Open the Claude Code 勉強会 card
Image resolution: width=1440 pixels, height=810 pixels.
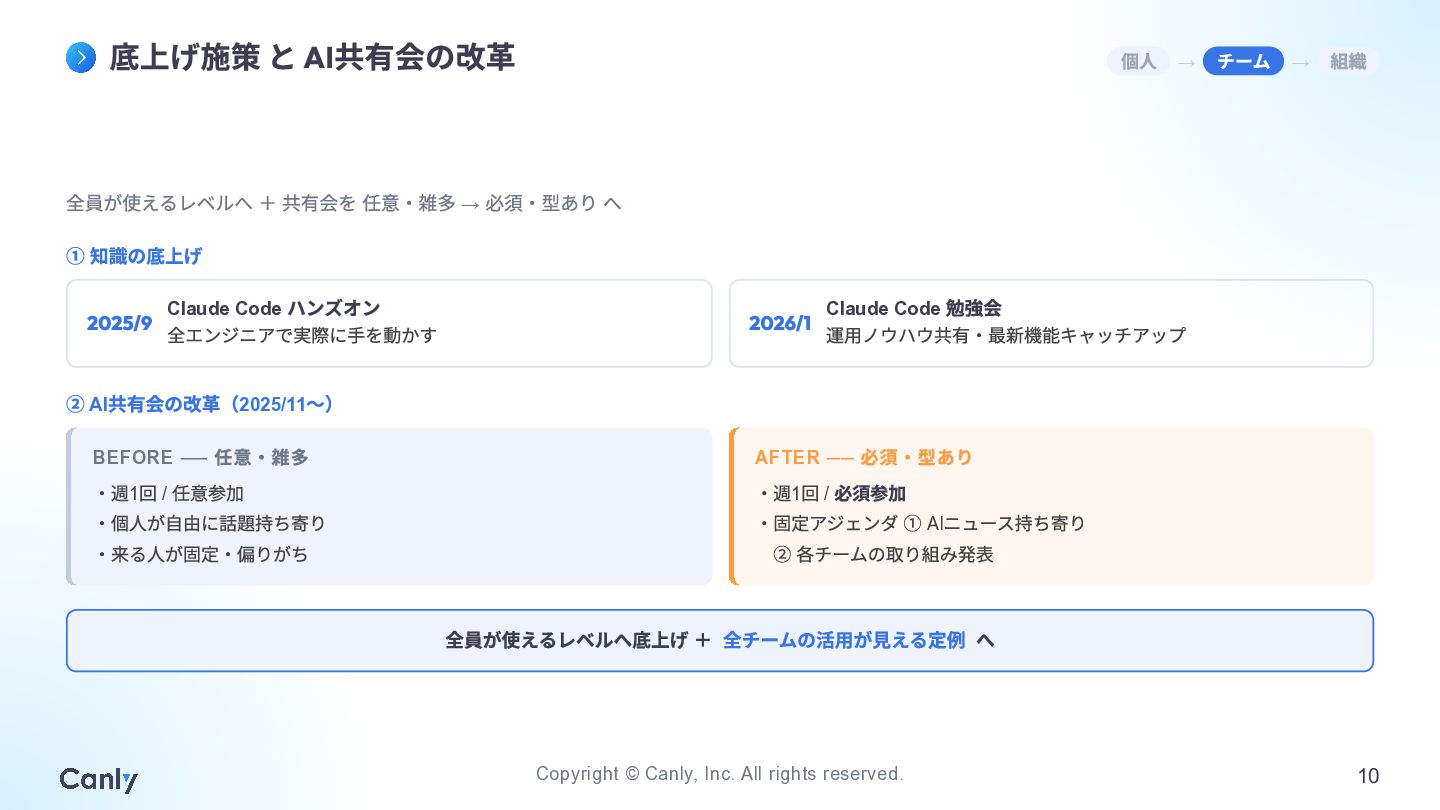pos(1051,323)
